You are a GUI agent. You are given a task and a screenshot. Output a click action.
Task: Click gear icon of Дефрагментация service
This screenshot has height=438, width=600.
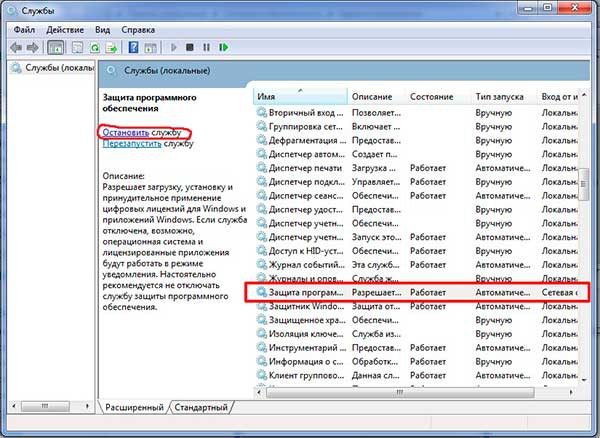coord(261,140)
